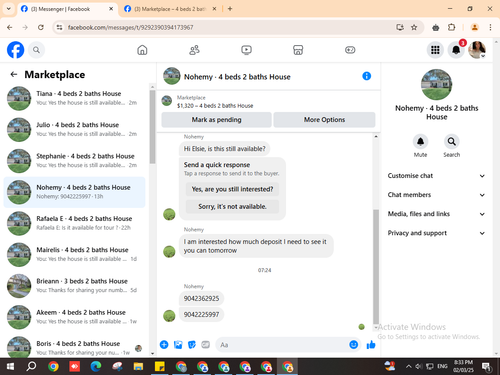Viewport: 500px width, 375px height.
Task: Click the back arrow beside Marketplace
Action: tap(14, 74)
